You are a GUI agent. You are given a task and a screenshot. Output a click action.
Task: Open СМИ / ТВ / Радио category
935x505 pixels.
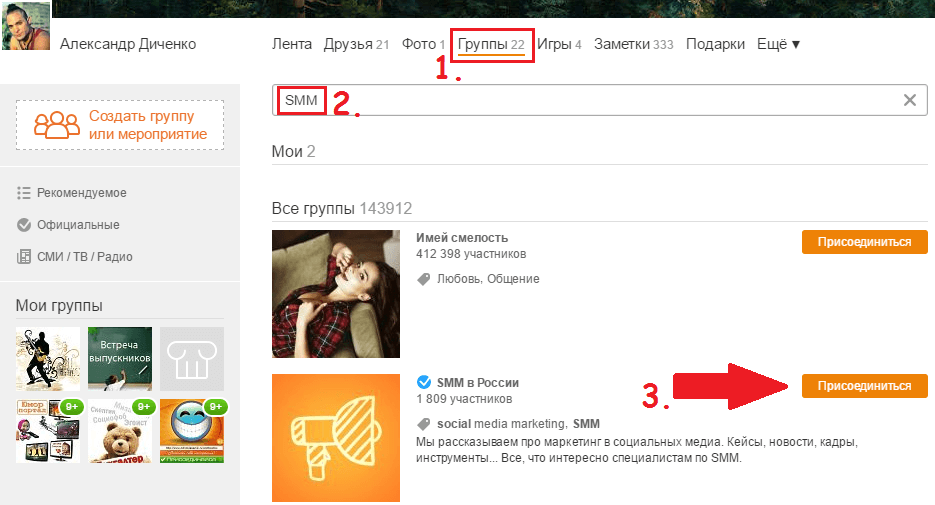coord(85,257)
